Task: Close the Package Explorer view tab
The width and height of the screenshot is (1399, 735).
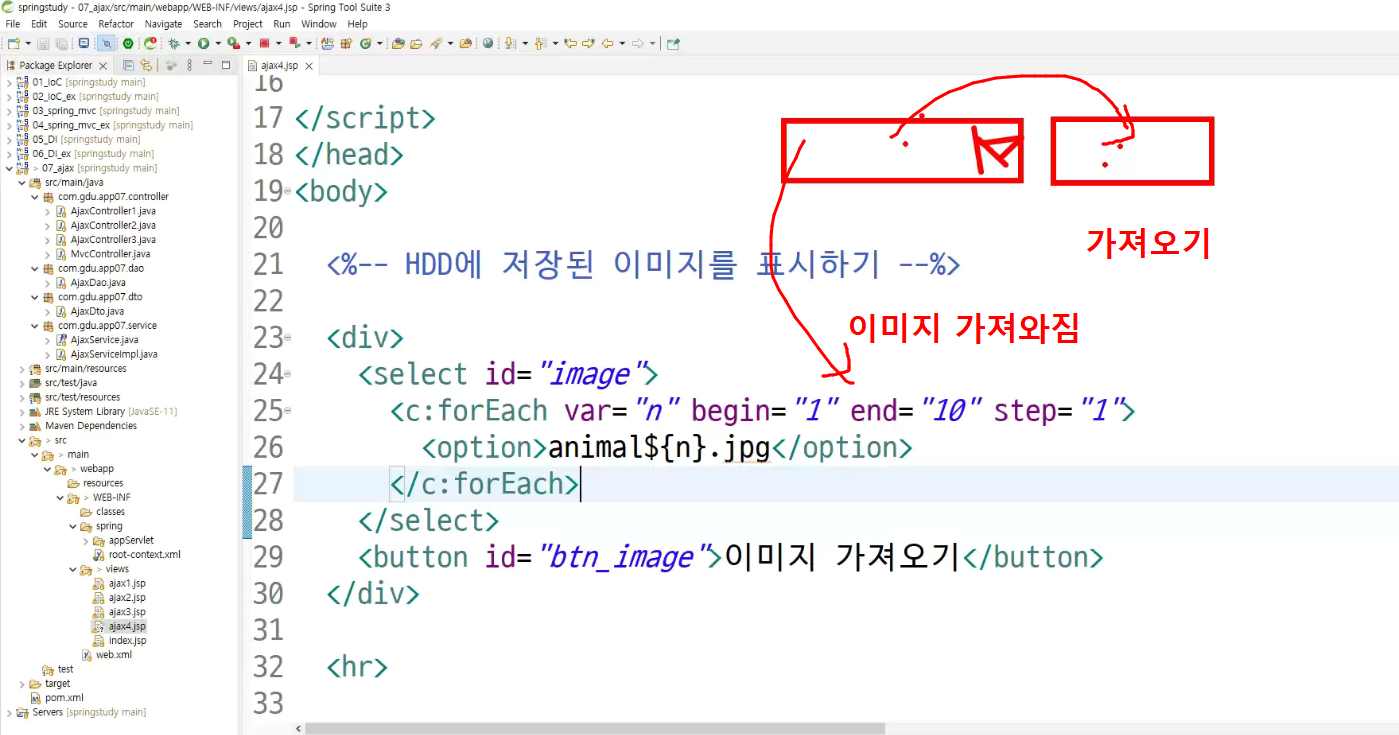Action: point(103,66)
